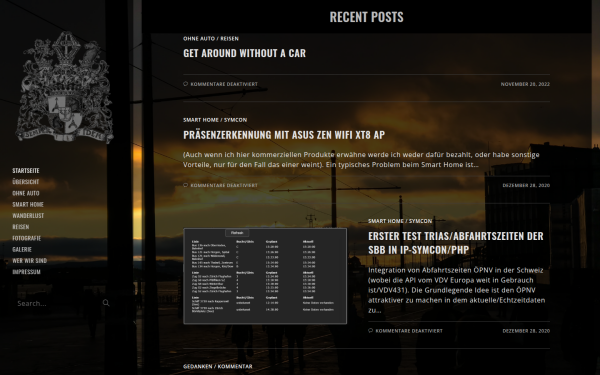
Task: Select Smart Home in the sidebar menu
Action: (x=28, y=204)
